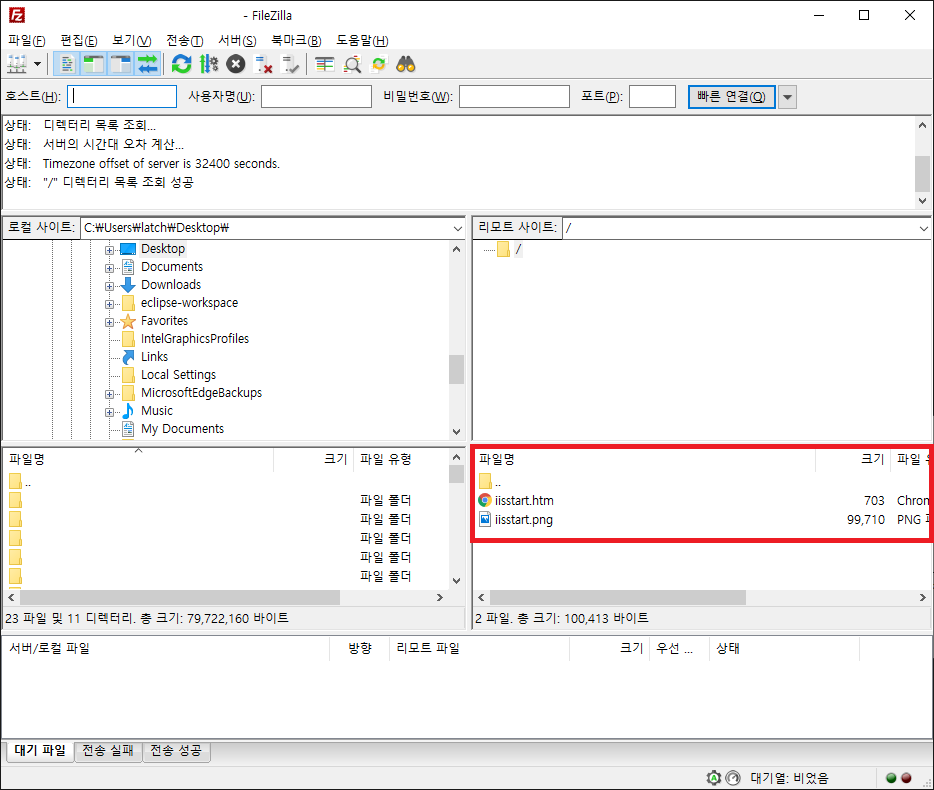Screen dimensions: 934x790
Task: Open the 편집(E) menu
Action: coord(79,40)
